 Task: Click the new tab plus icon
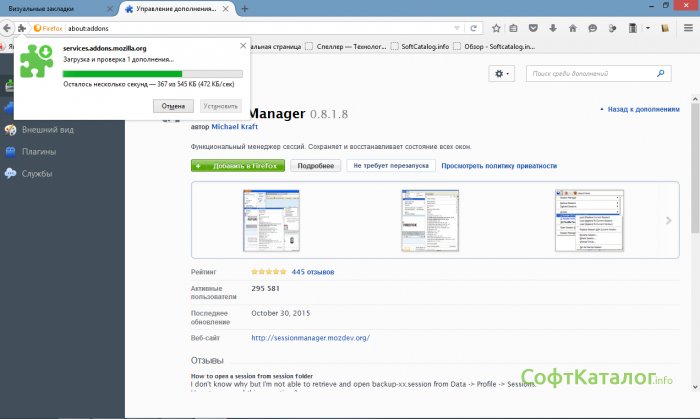click(x=245, y=9)
